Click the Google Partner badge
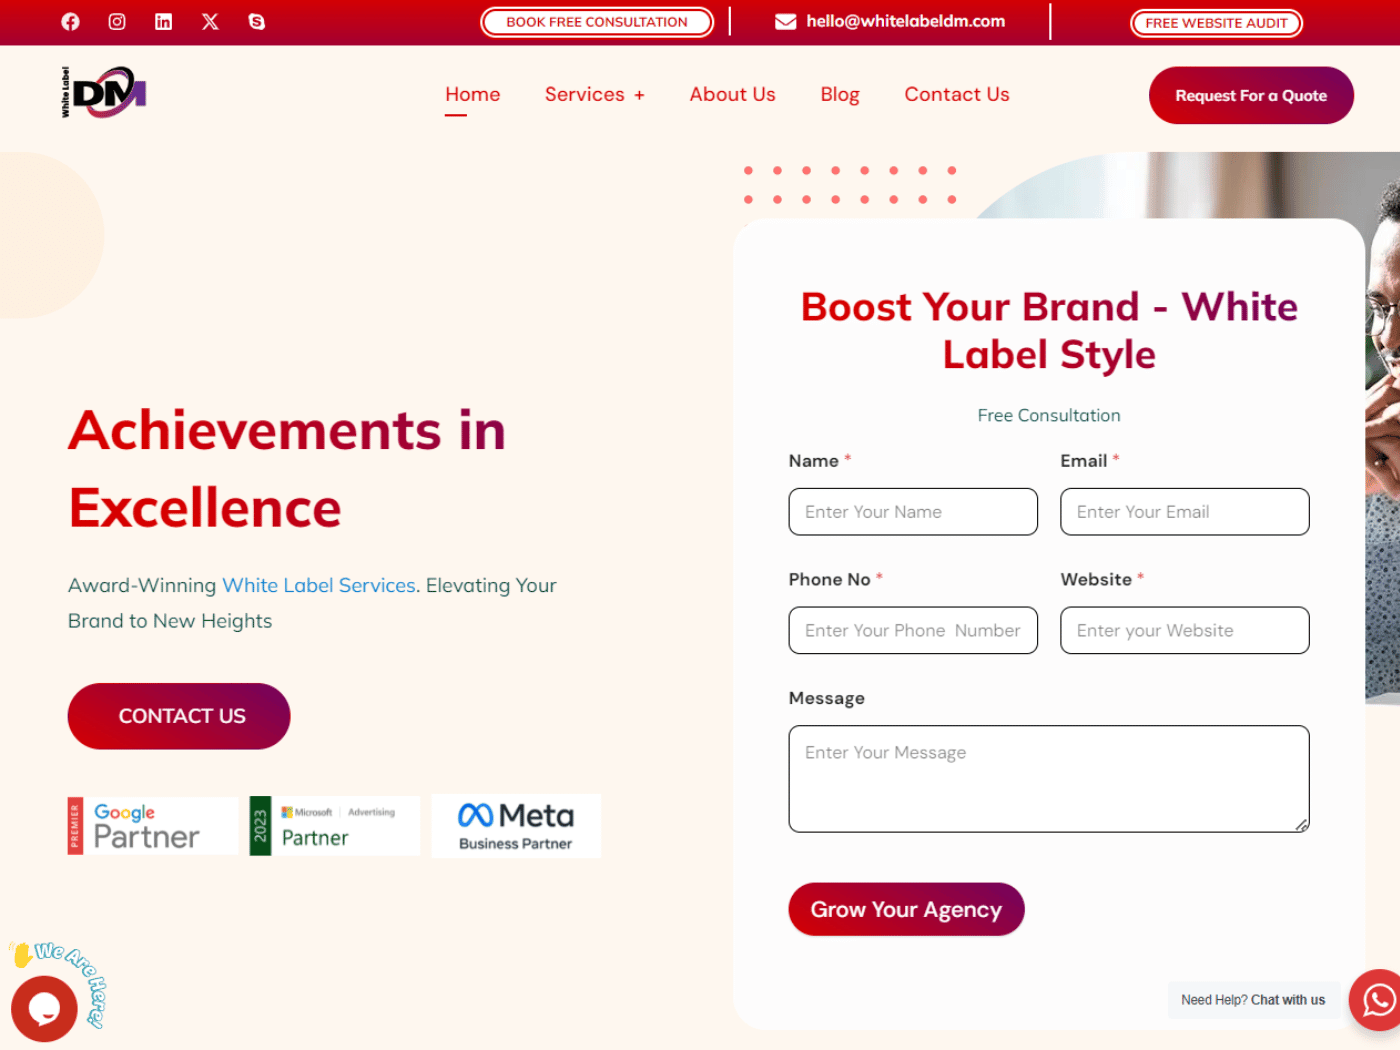 click(x=153, y=825)
